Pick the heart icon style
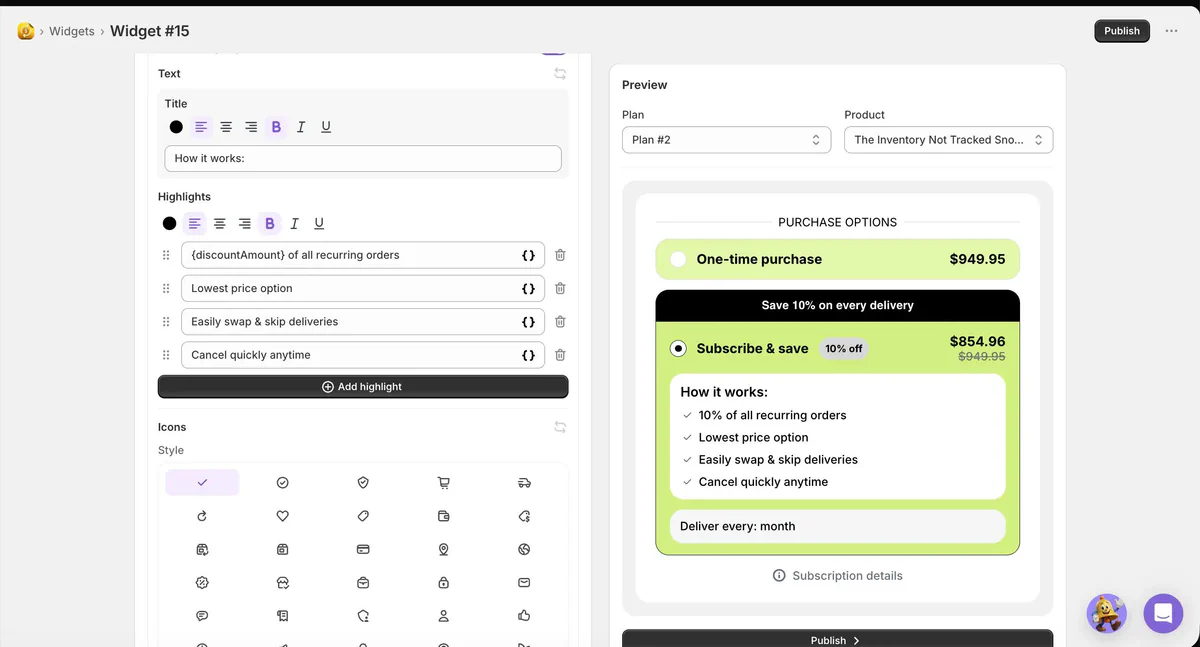The image size is (1200, 647). (x=283, y=516)
